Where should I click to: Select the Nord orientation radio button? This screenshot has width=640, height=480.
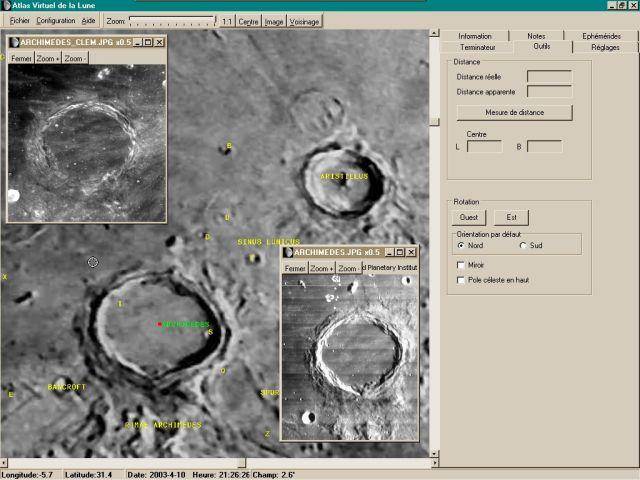461,245
